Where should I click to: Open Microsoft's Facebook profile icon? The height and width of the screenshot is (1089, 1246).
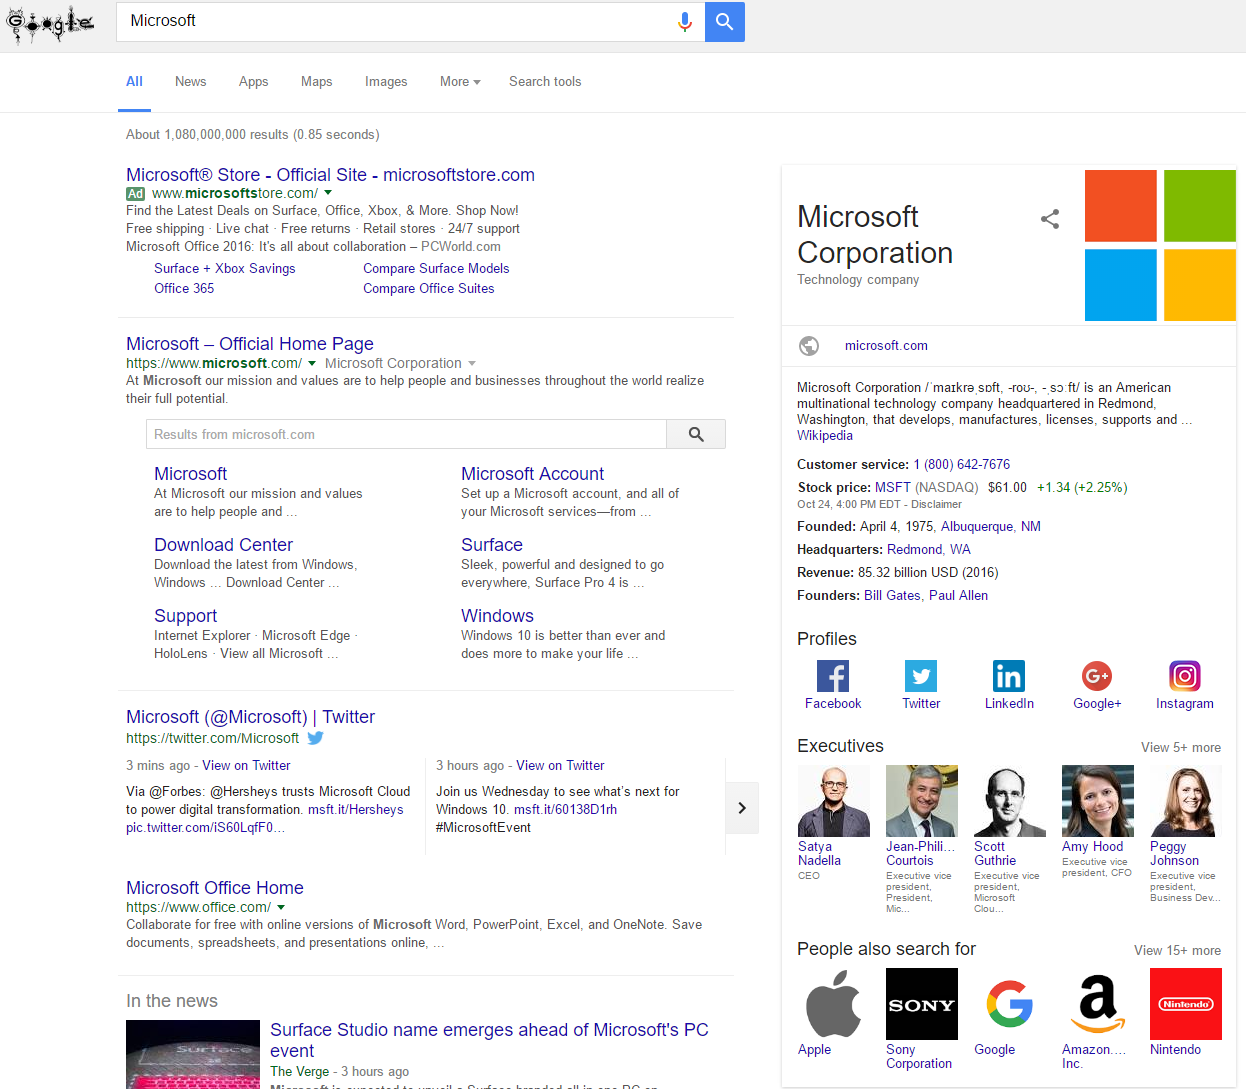click(x=832, y=677)
